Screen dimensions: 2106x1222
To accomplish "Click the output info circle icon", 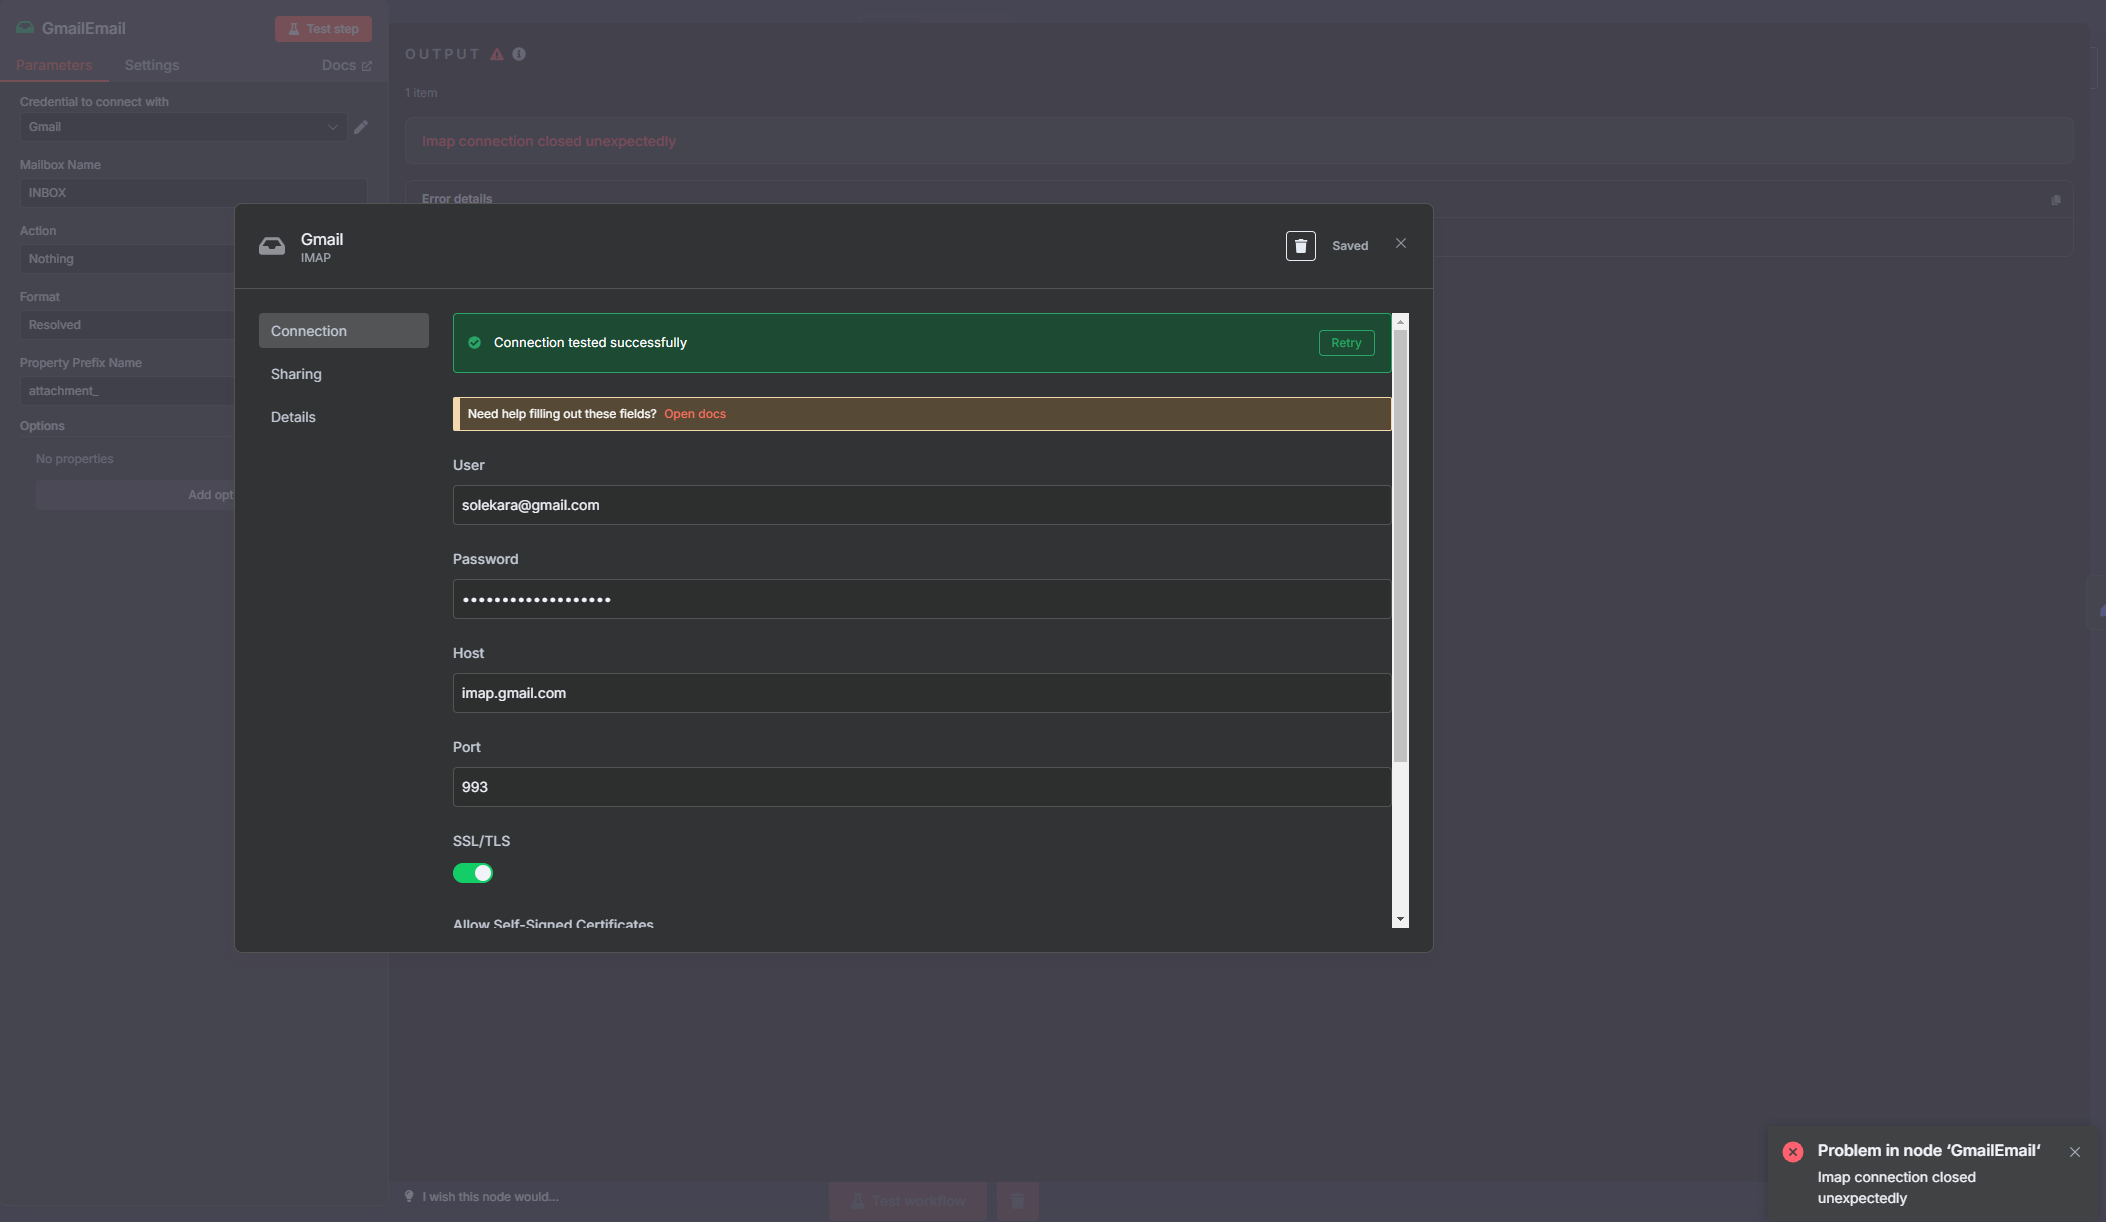I will (x=519, y=54).
